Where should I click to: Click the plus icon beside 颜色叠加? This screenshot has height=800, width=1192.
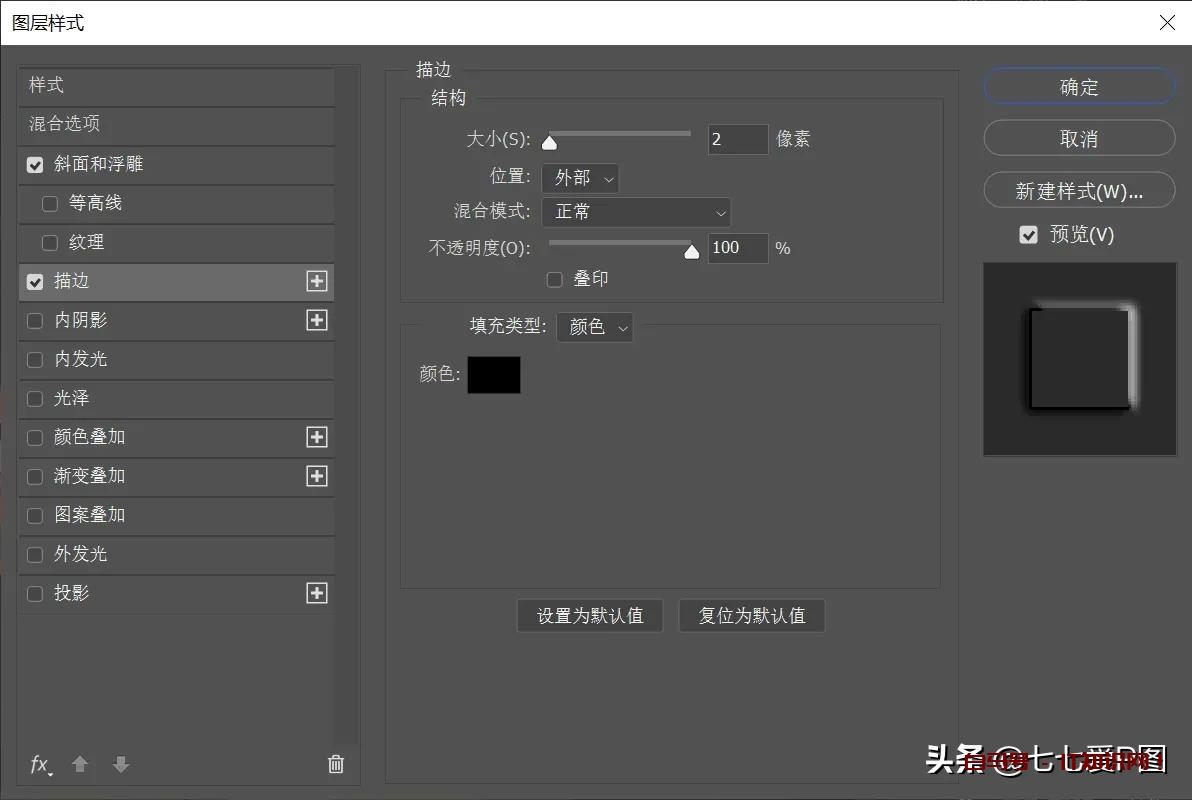[x=317, y=437]
